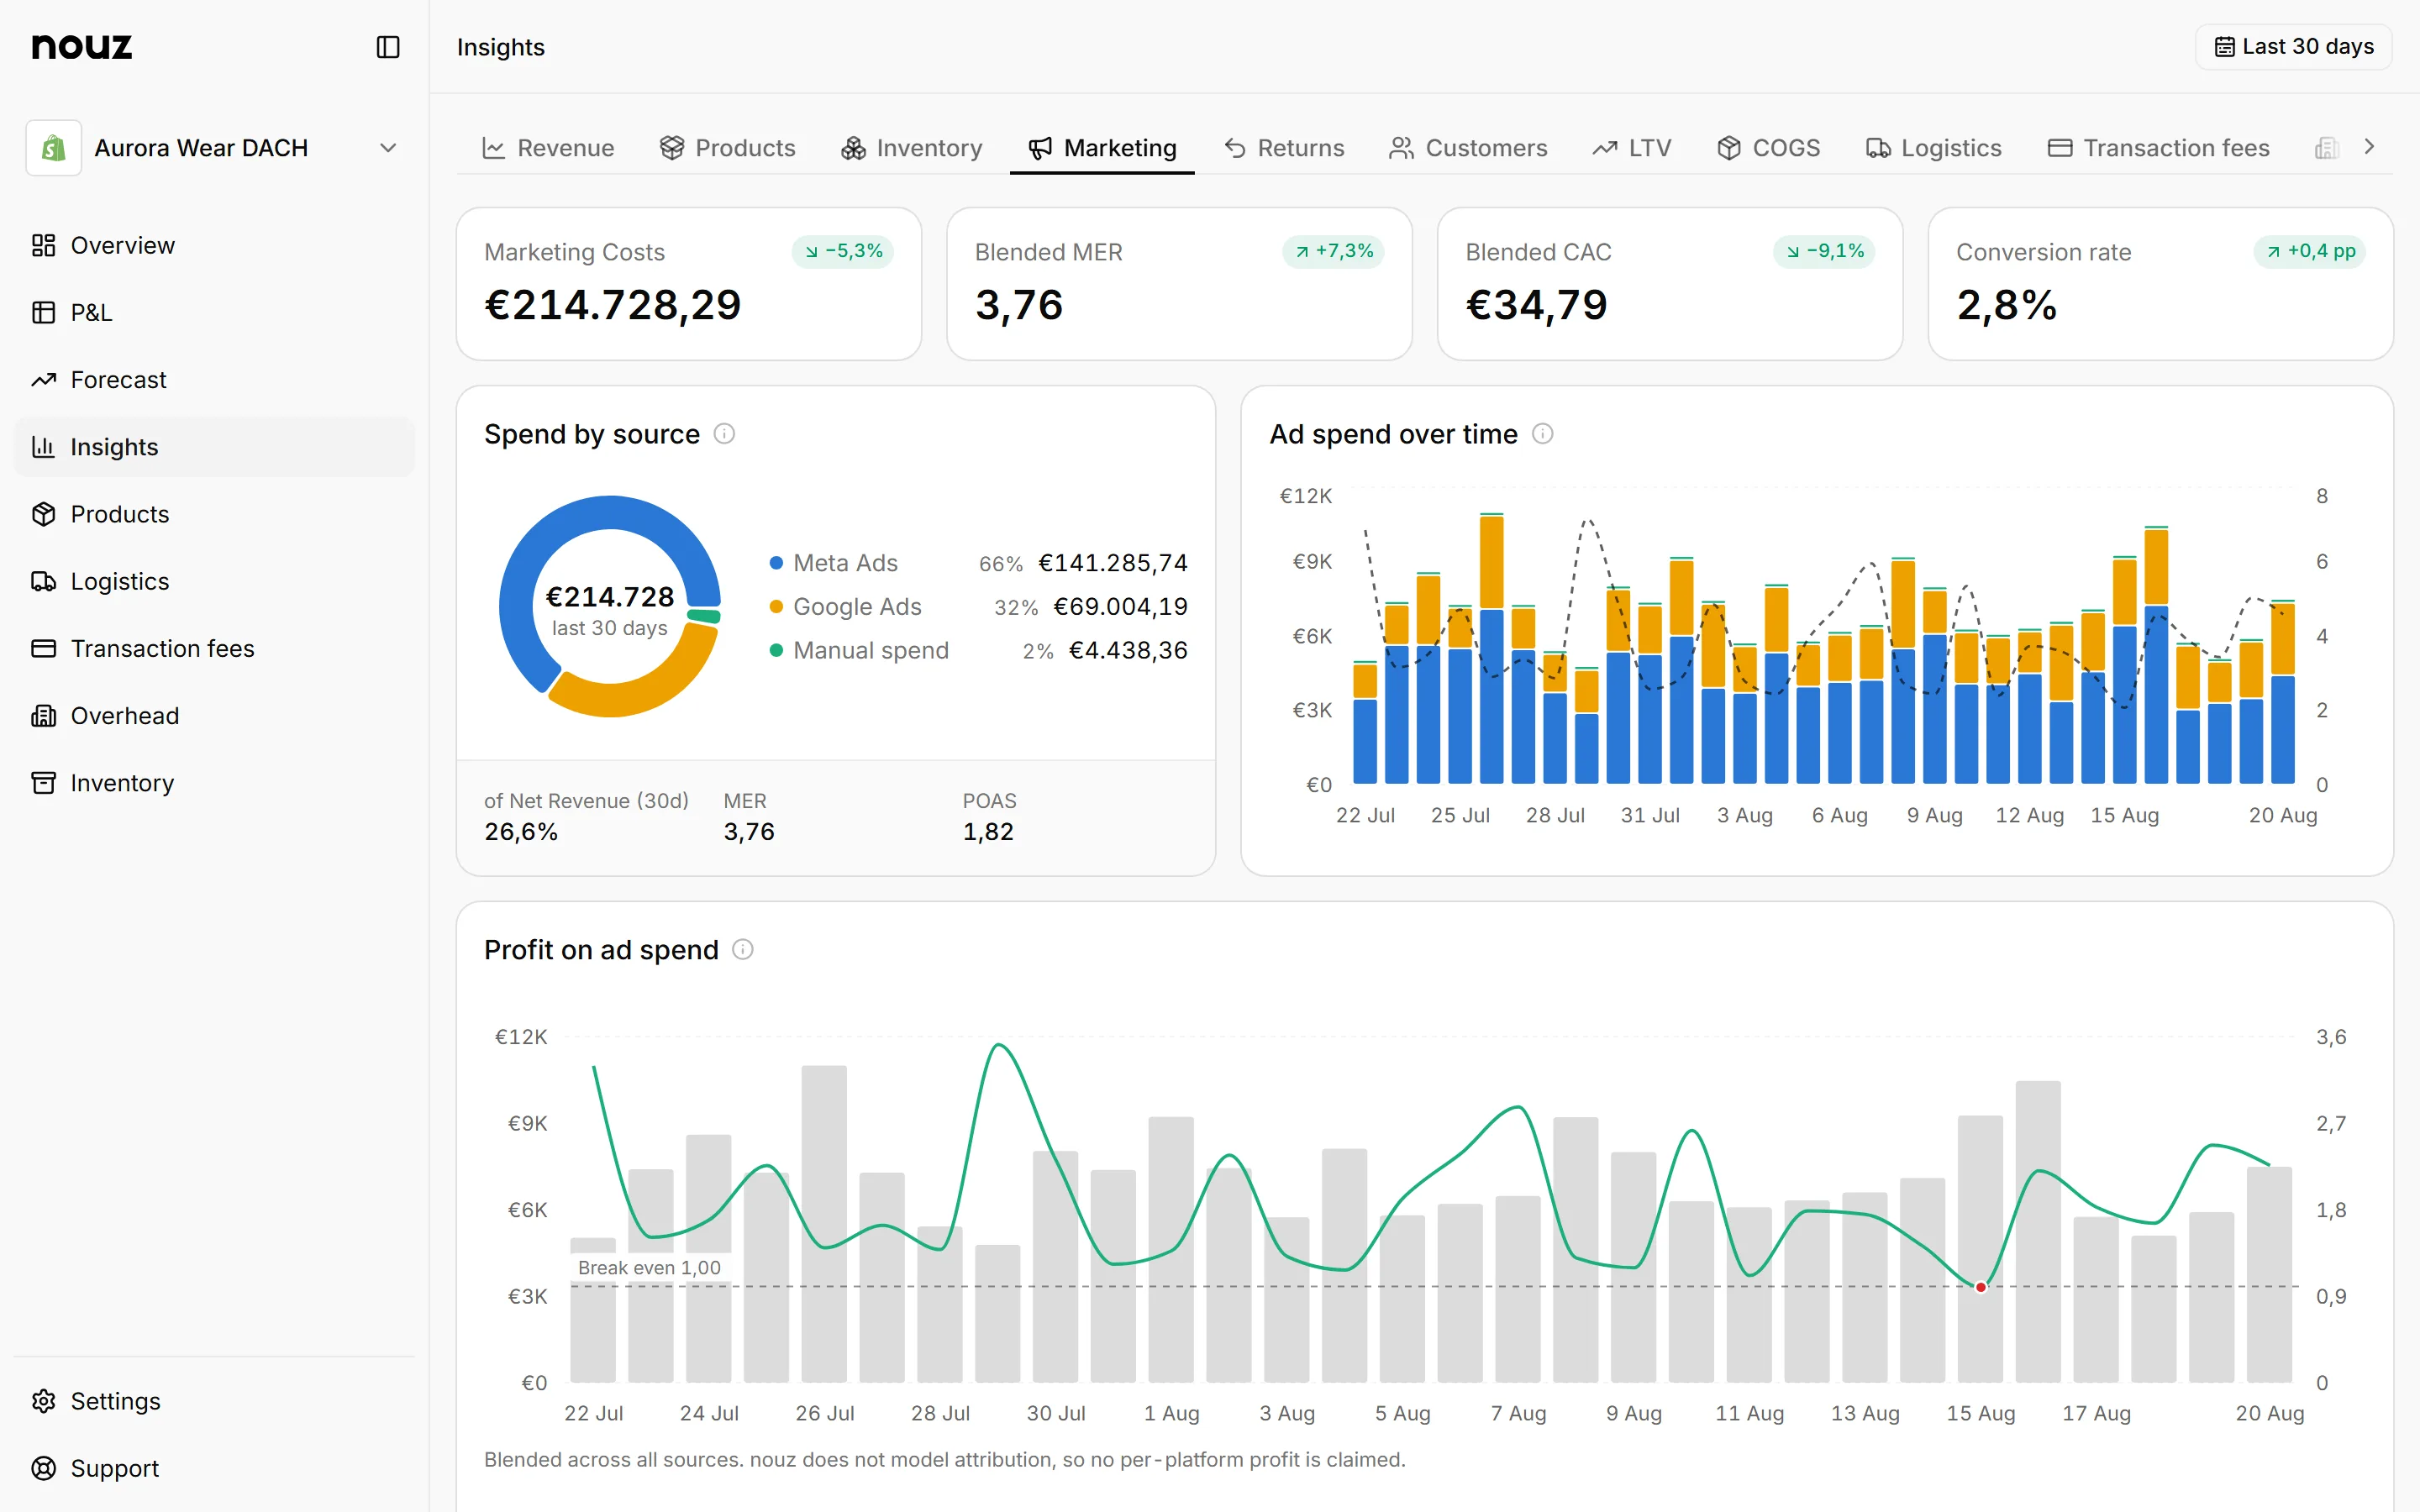Open Support page label
The width and height of the screenshot is (2420, 1512).
point(114,1468)
